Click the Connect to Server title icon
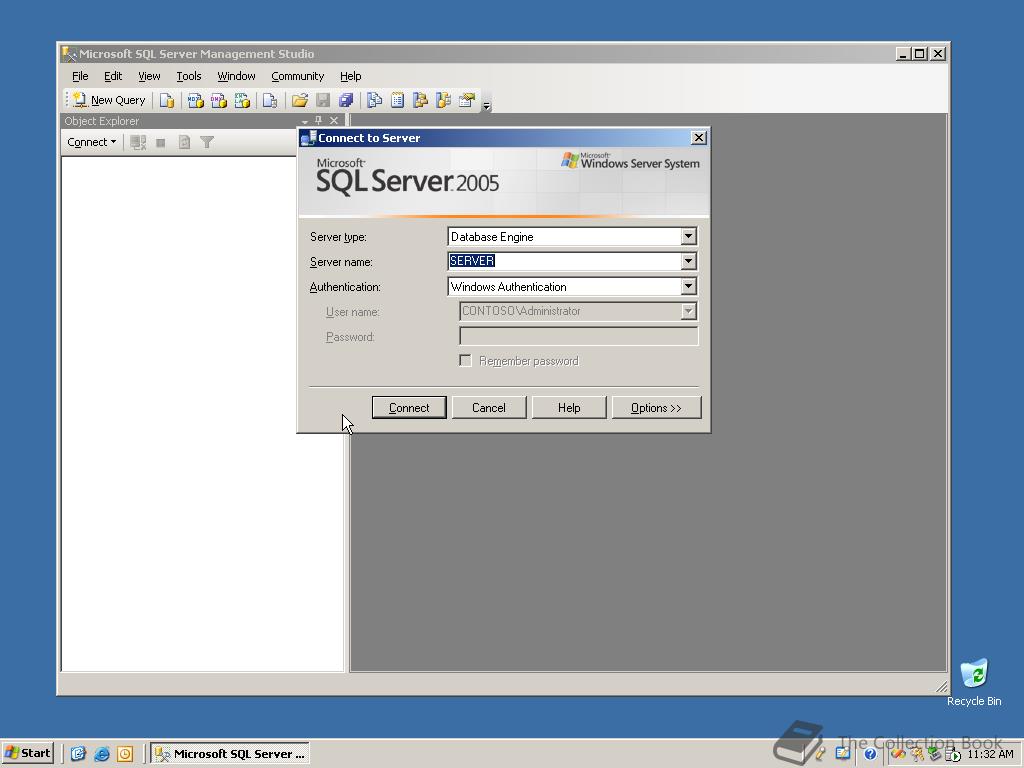The image size is (1024, 768). click(x=308, y=138)
